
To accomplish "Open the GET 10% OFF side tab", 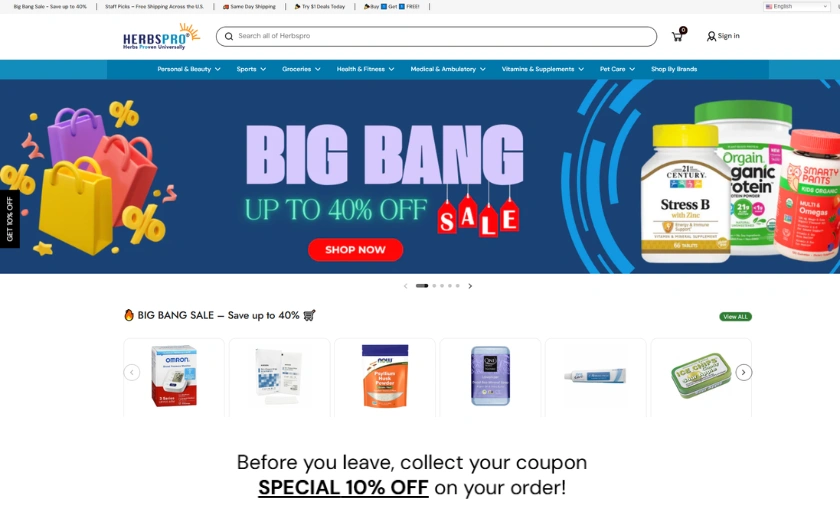I will 10,219.
